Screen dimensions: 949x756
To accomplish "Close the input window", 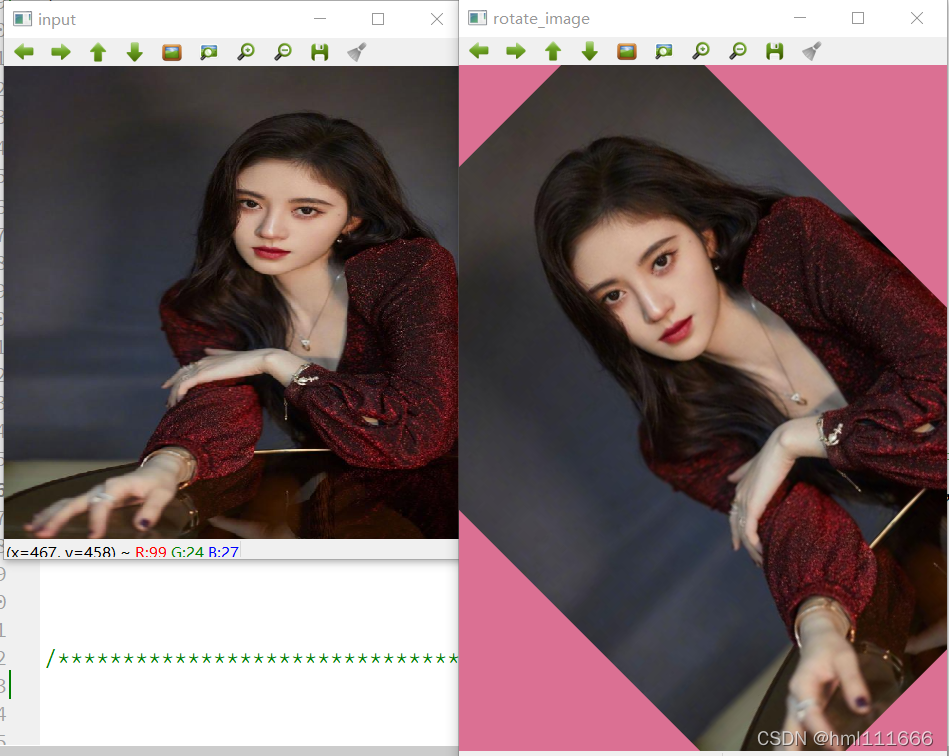I will tap(437, 19).
